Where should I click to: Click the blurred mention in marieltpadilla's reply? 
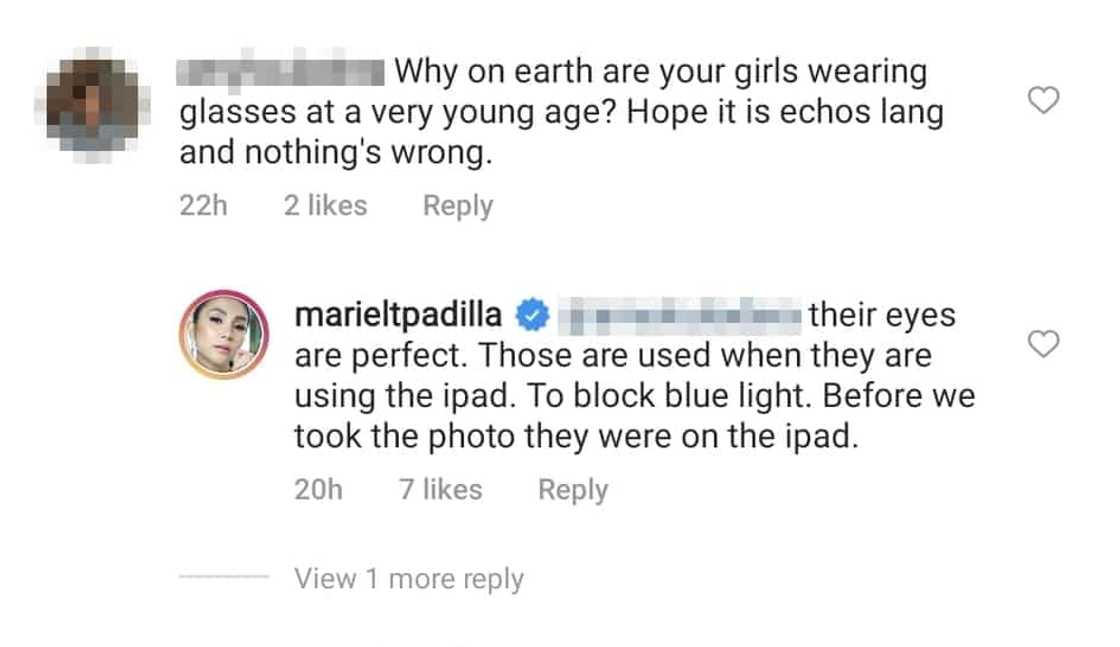(x=683, y=316)
